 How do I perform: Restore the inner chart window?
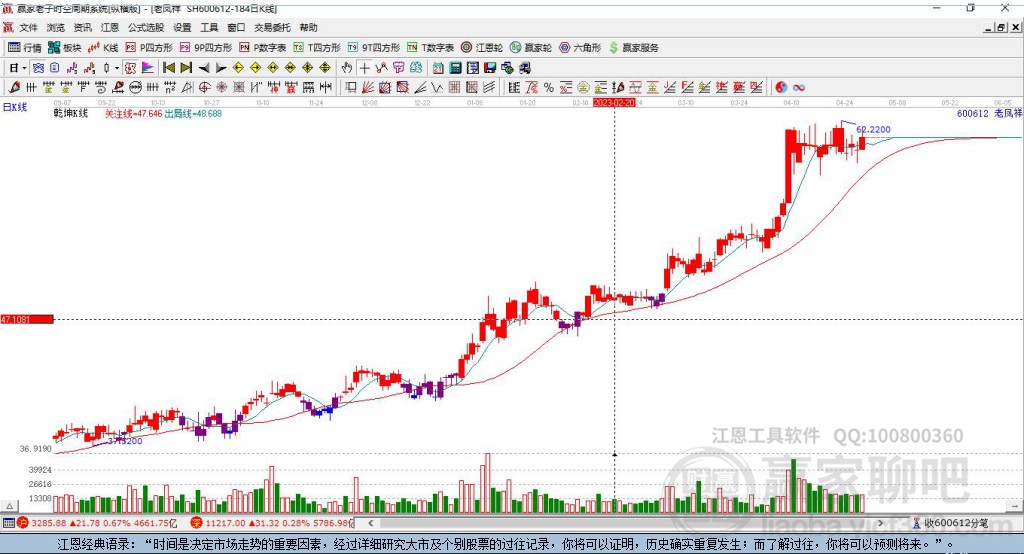pyautogui.click(x=1002, y=27)
